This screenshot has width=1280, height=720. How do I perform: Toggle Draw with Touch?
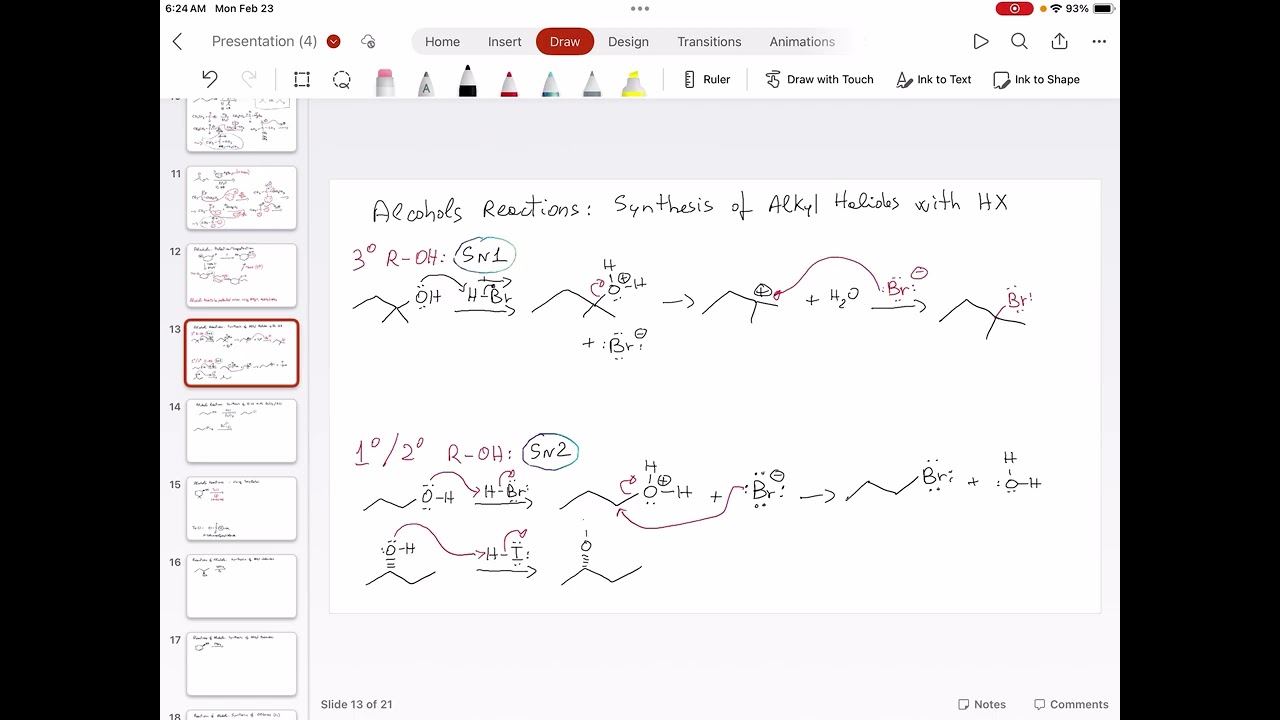click(819, 79)
